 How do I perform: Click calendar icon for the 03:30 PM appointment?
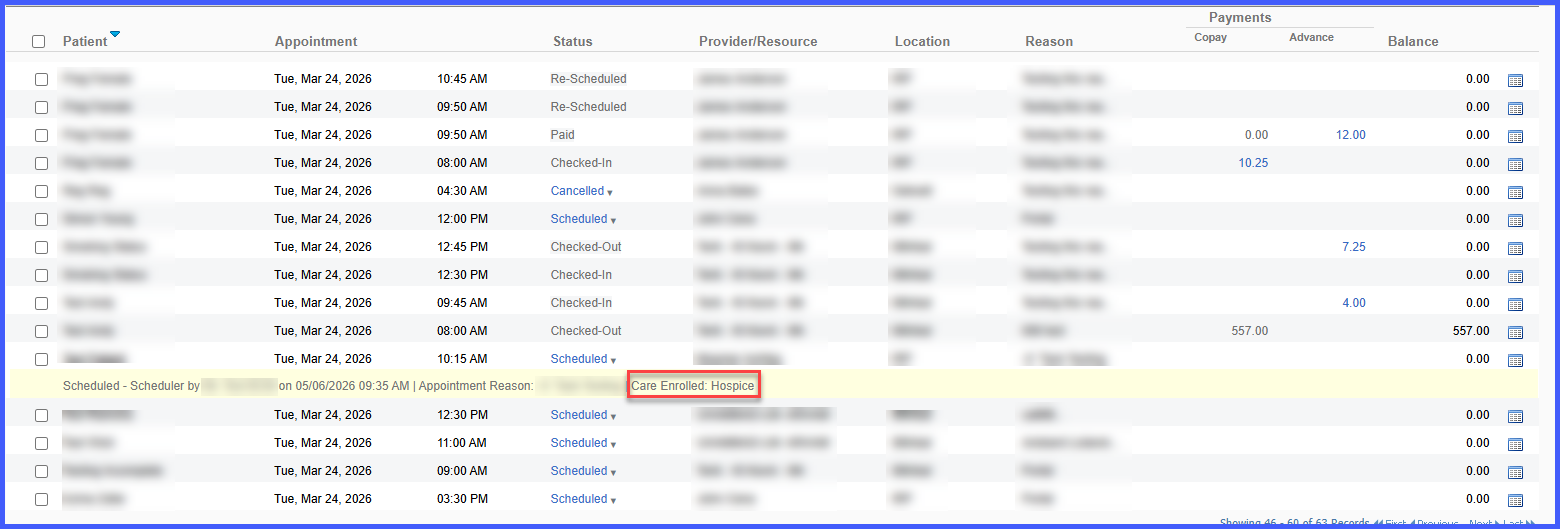pyautogui.click(x=1515, y=500)
